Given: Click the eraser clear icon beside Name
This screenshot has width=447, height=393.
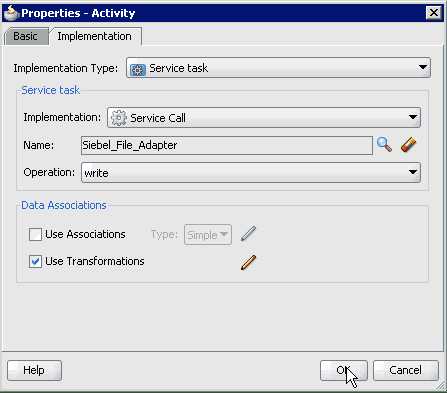Looking at the screenshot, I should pos(408,145).
